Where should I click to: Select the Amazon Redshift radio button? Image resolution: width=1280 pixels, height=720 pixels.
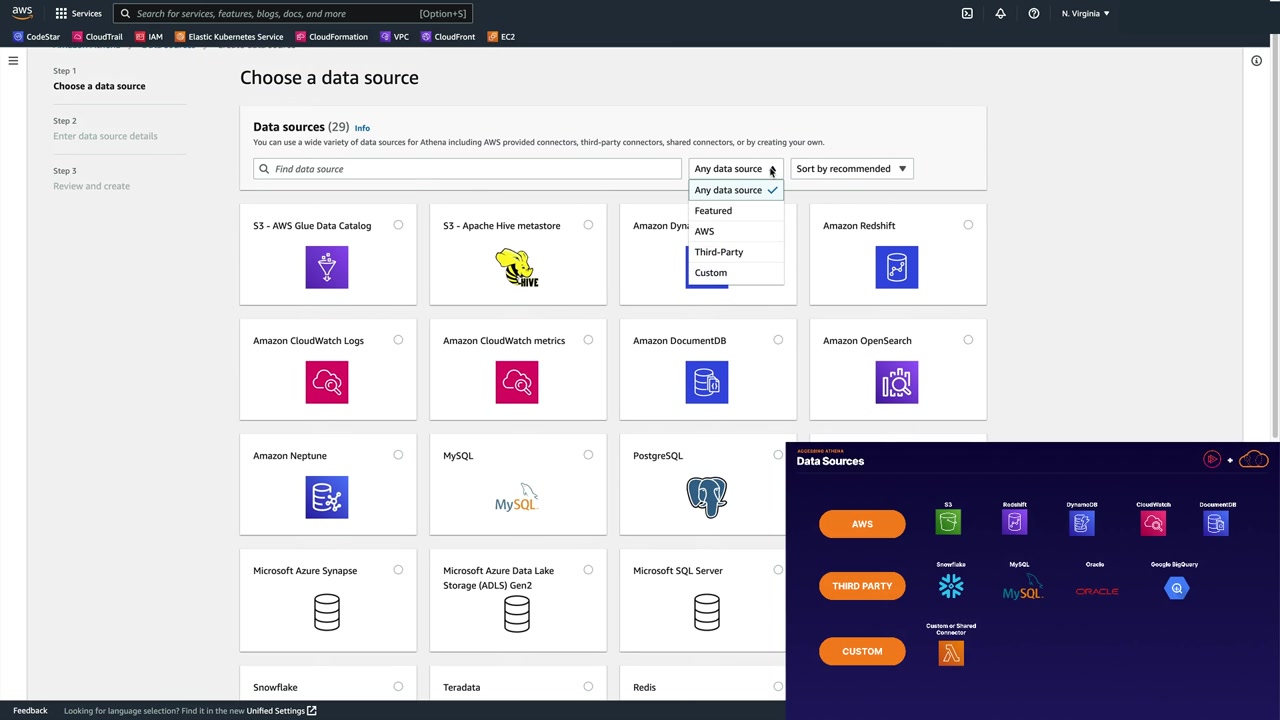coord(968,225)
